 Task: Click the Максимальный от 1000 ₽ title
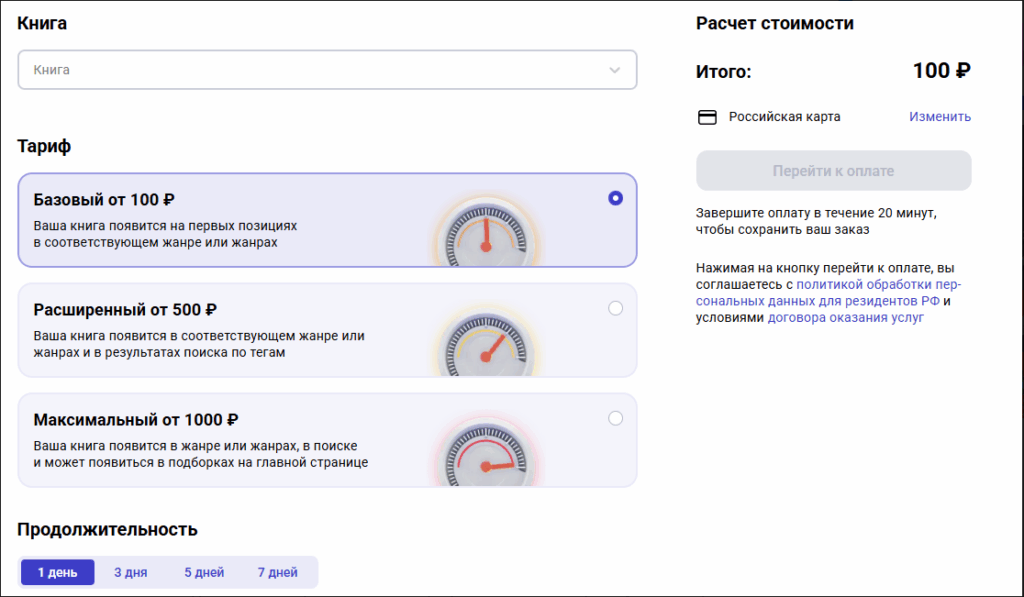pyautogui.click(x=136, y=419)
